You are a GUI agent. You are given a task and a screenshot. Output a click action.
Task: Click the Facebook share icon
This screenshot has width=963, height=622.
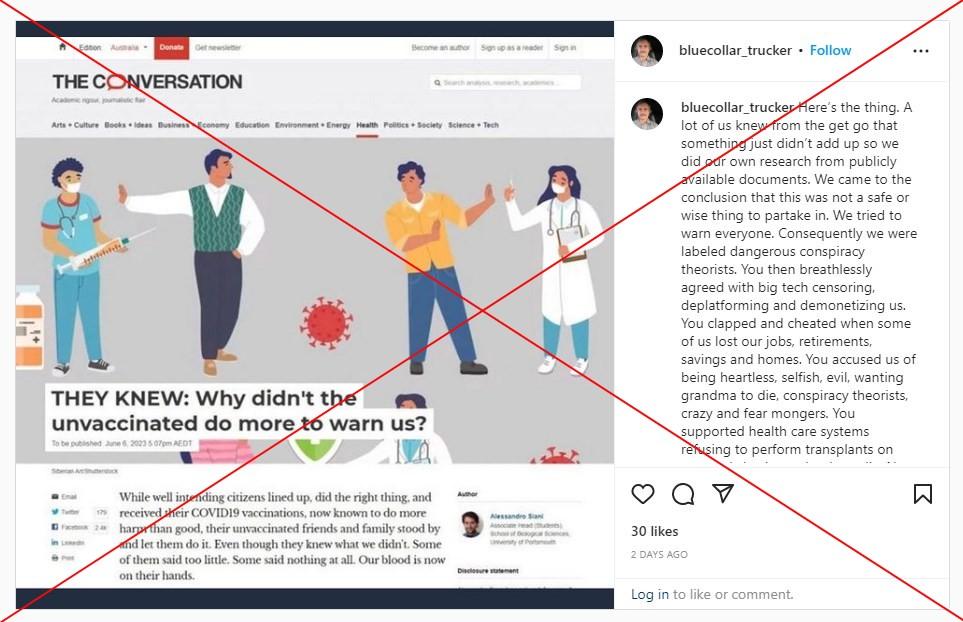55,527
